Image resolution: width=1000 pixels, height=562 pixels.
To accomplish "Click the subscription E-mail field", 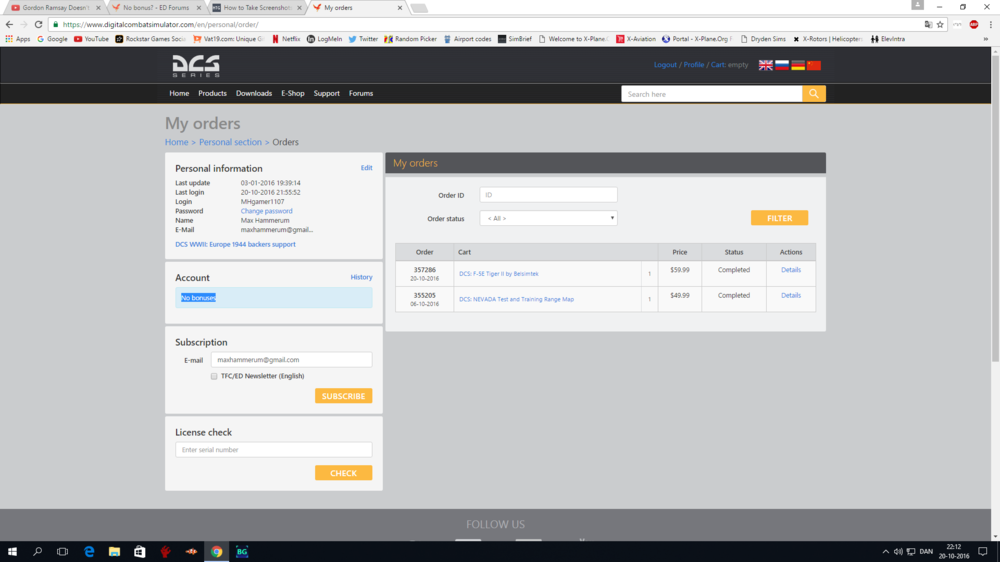I will pyautogui.click(x=291, y=360).
